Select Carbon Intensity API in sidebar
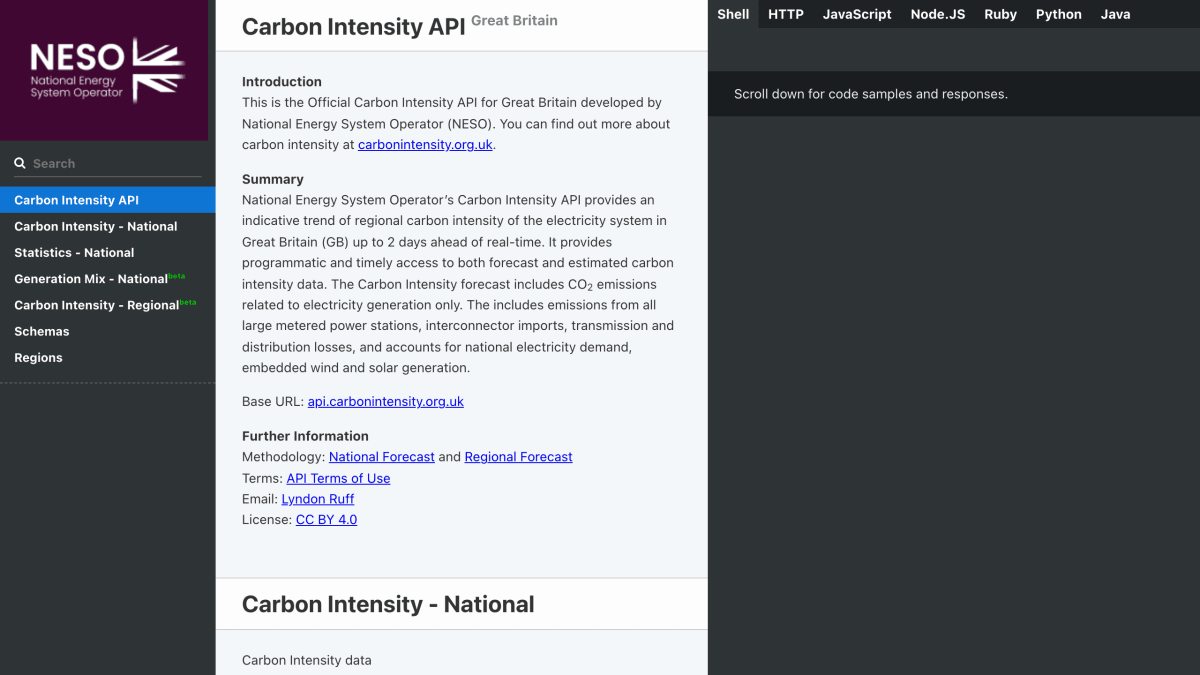 coord(107,200)
